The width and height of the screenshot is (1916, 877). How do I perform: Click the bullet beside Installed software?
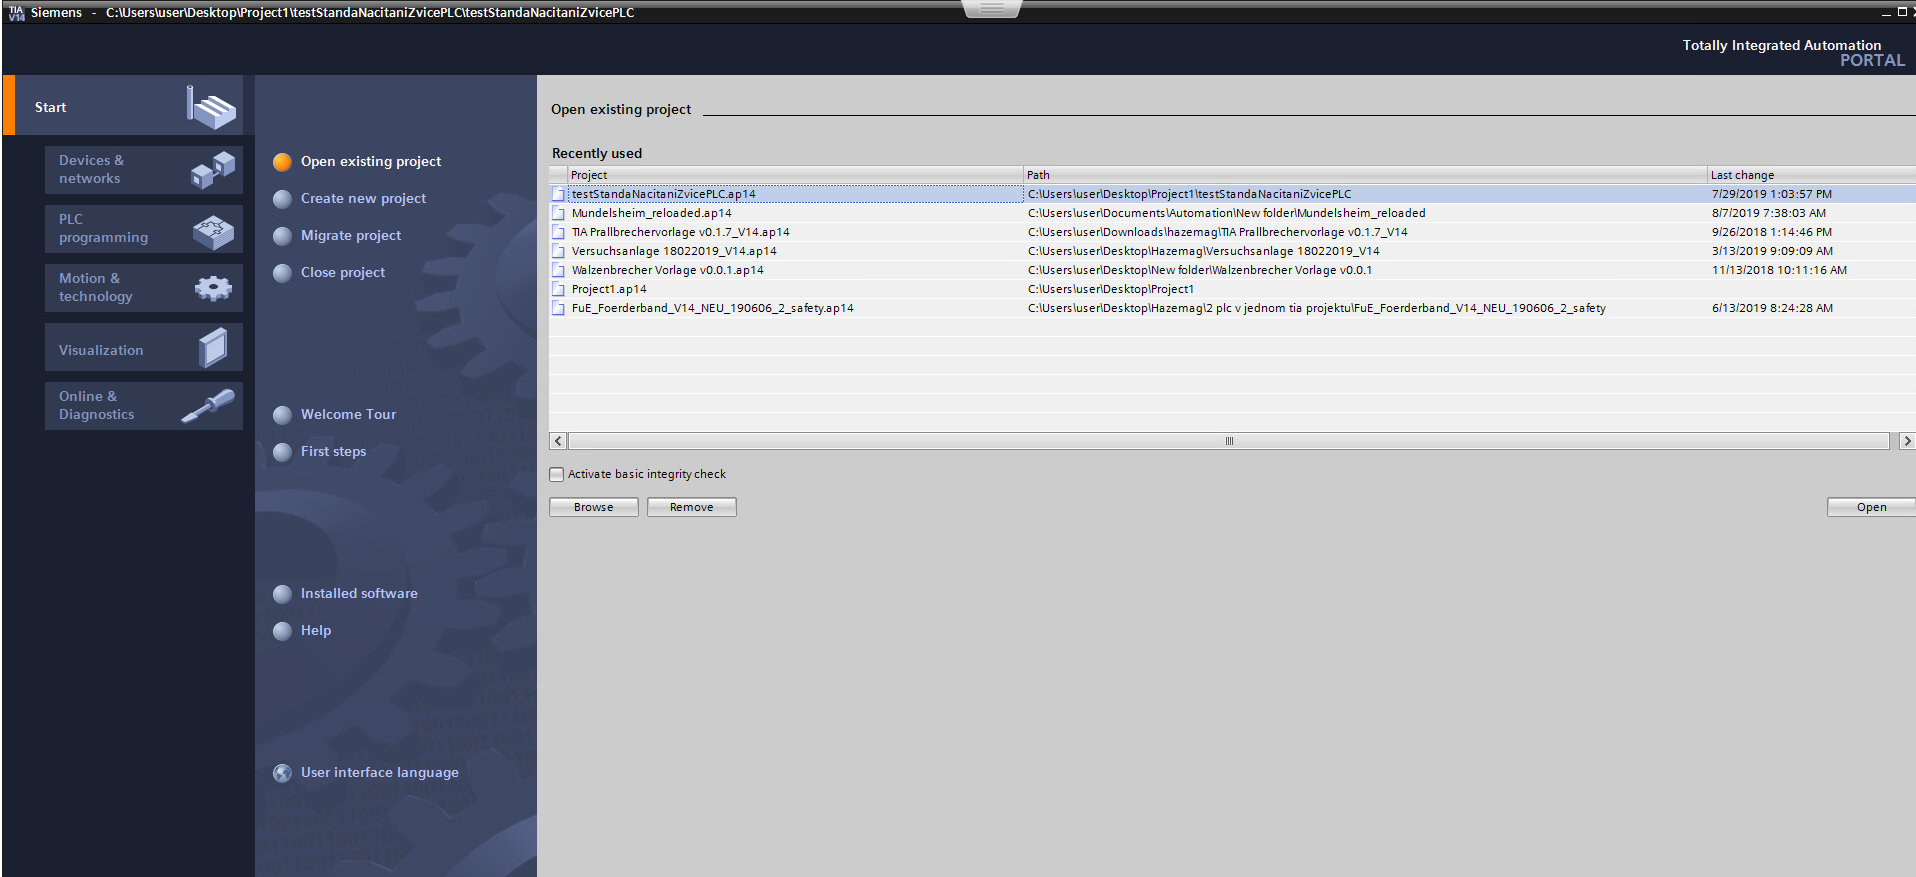(282, 594)
